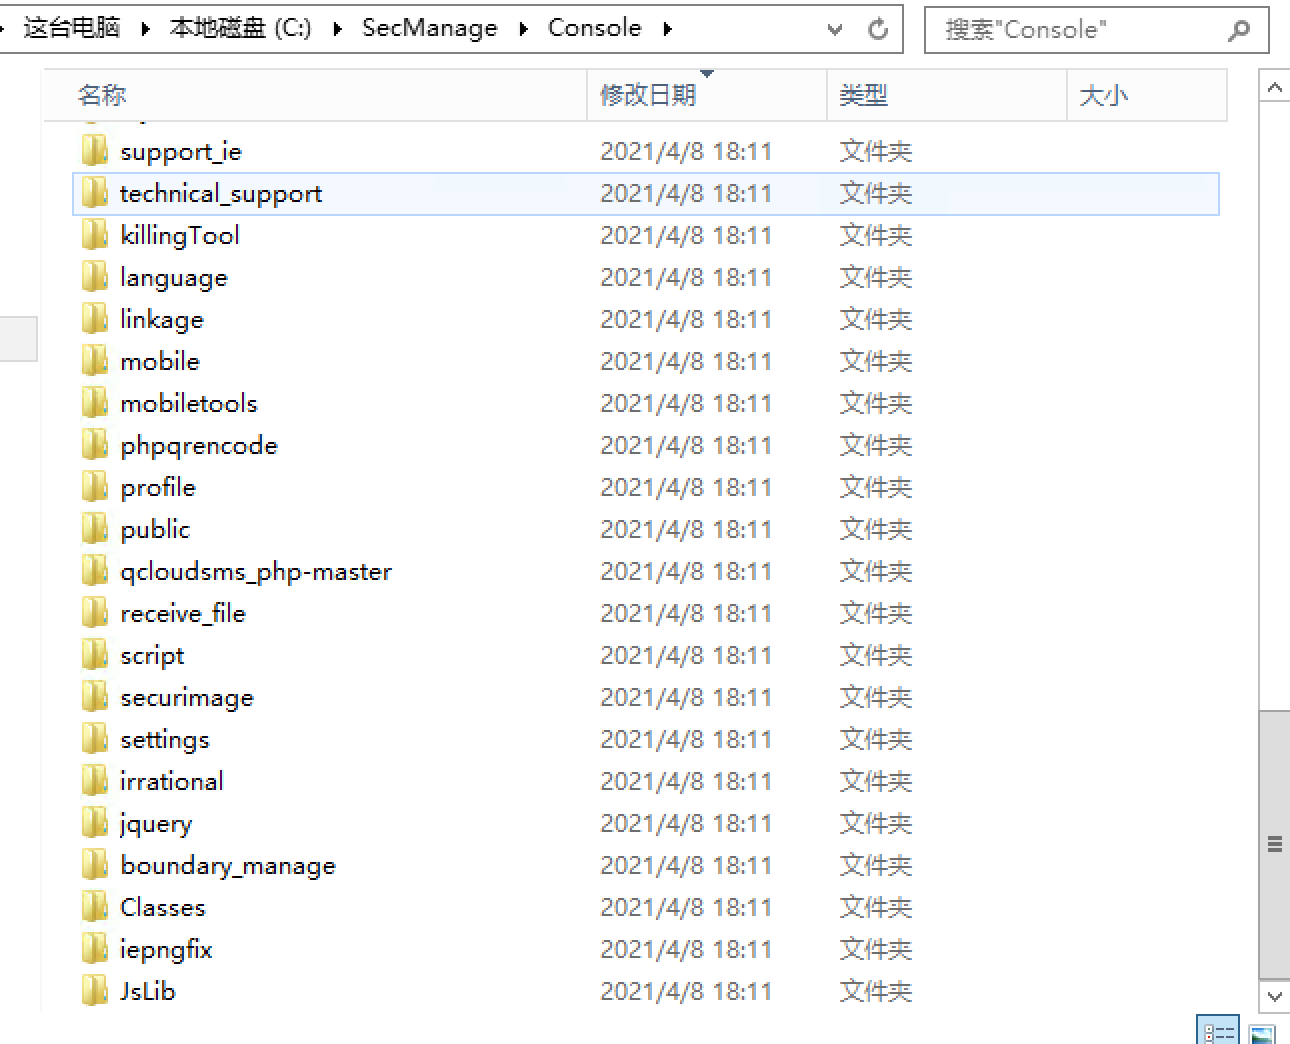Click the refresh icon in address bar
Image resolution: width=1290 pixels, height=1044 pixels.
(878, 29)
